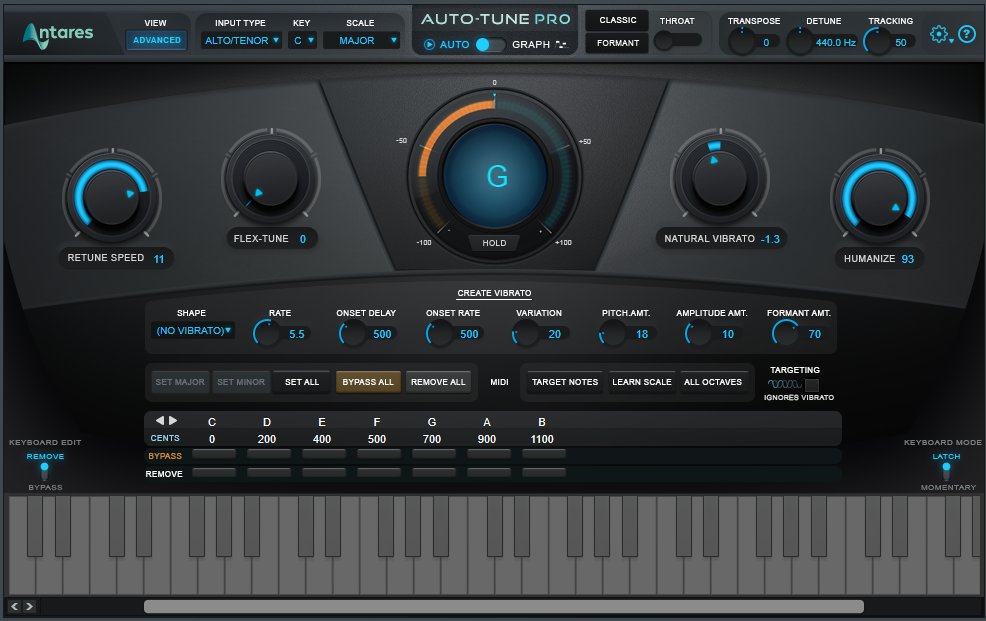Select the Classic mode tab
This screenshot has width=986, height=621.
617,20
